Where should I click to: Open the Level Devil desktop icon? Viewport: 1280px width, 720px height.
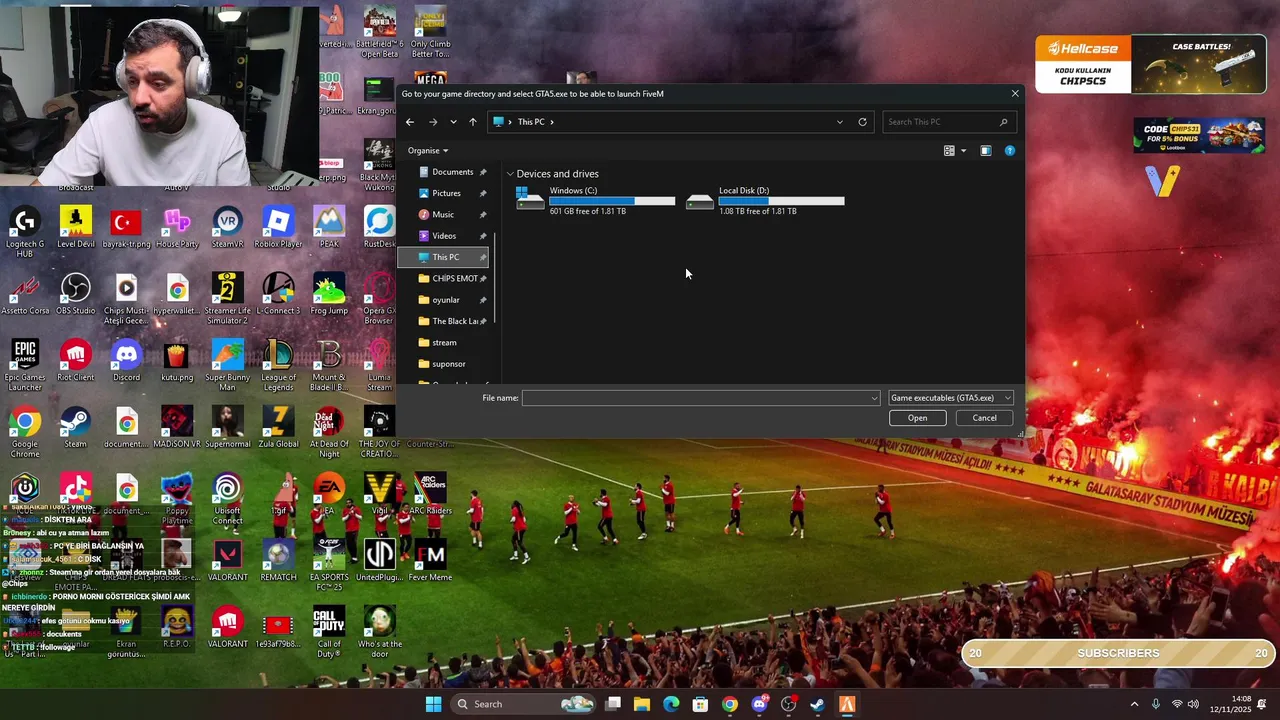pyautogui.click(x=76, y=228)
